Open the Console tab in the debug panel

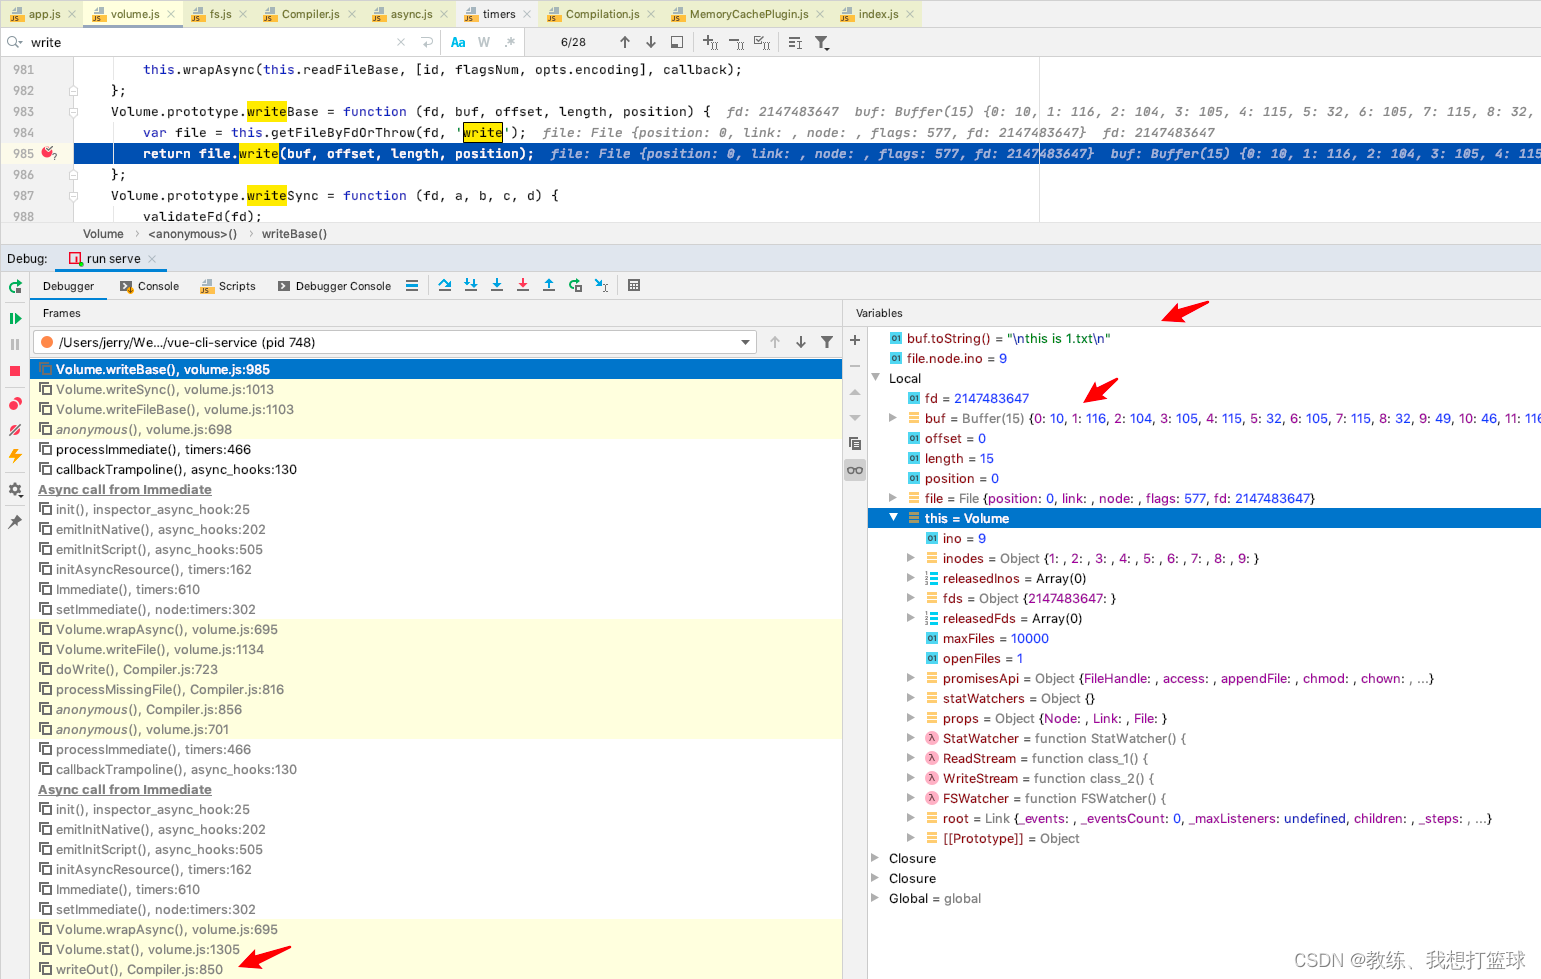[x=150, y=286]
